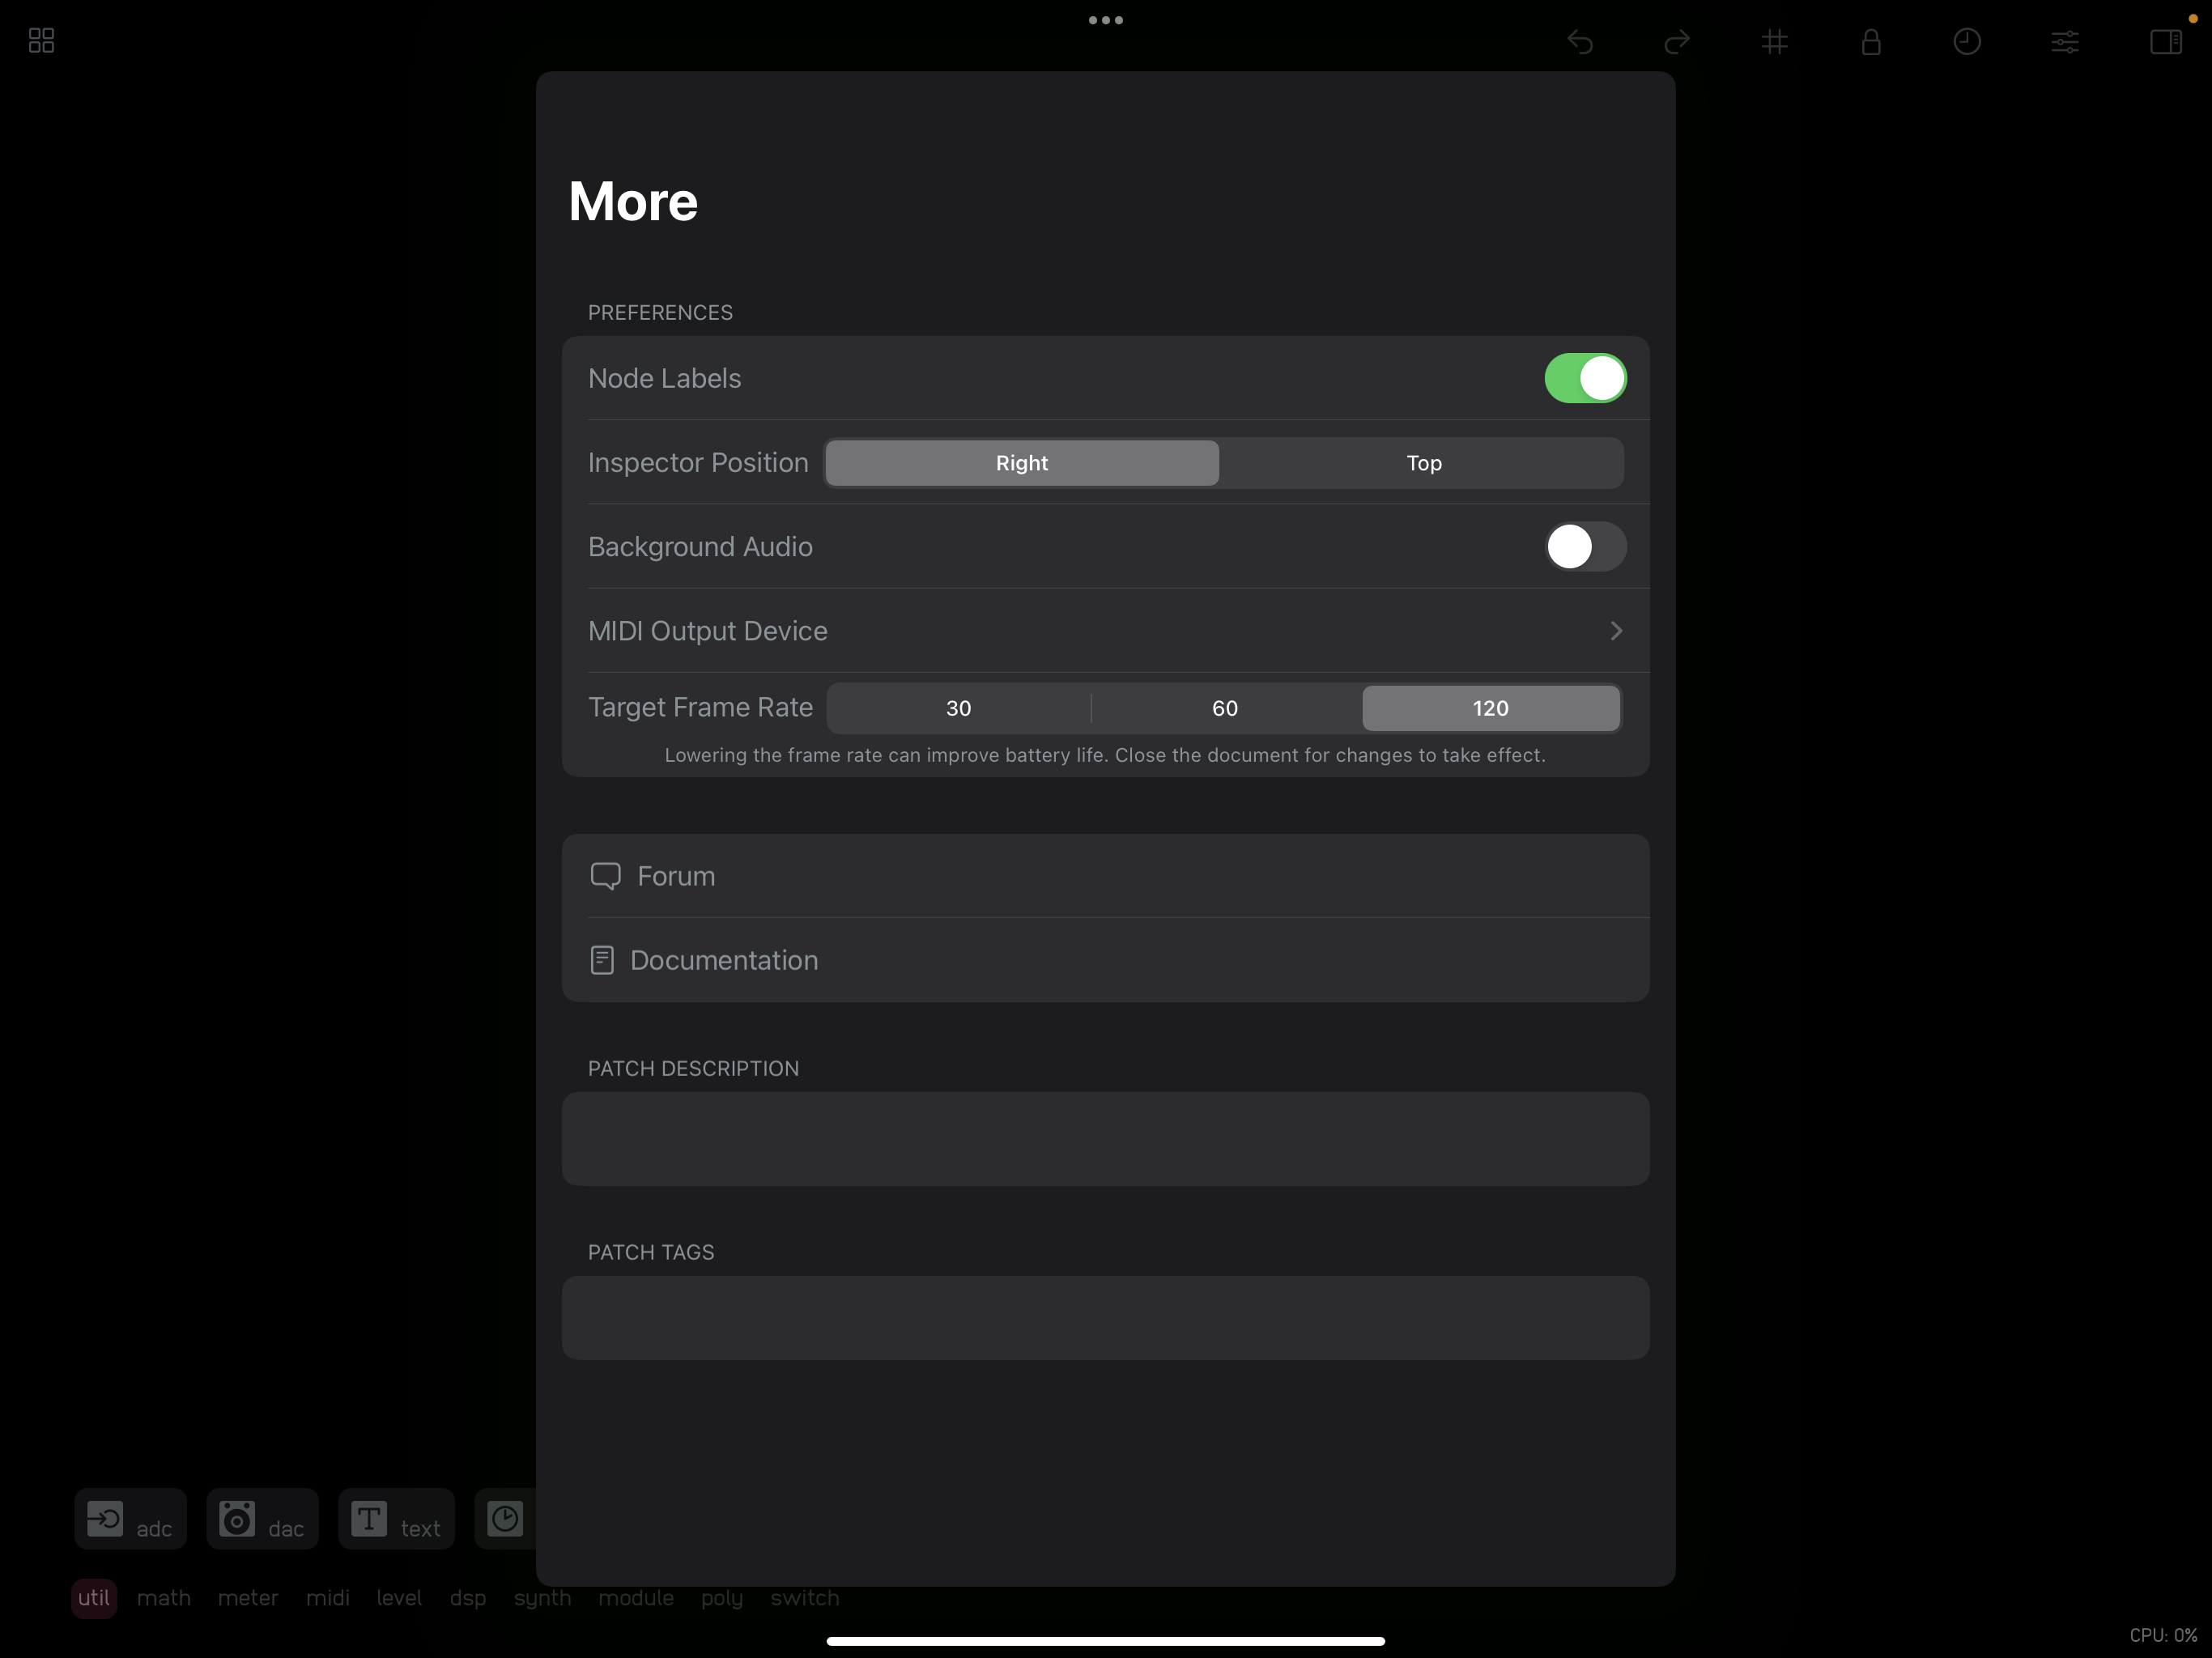Open the Documentation link
This screenshot has height=1658, width=2212.
(x=723, y=960)
